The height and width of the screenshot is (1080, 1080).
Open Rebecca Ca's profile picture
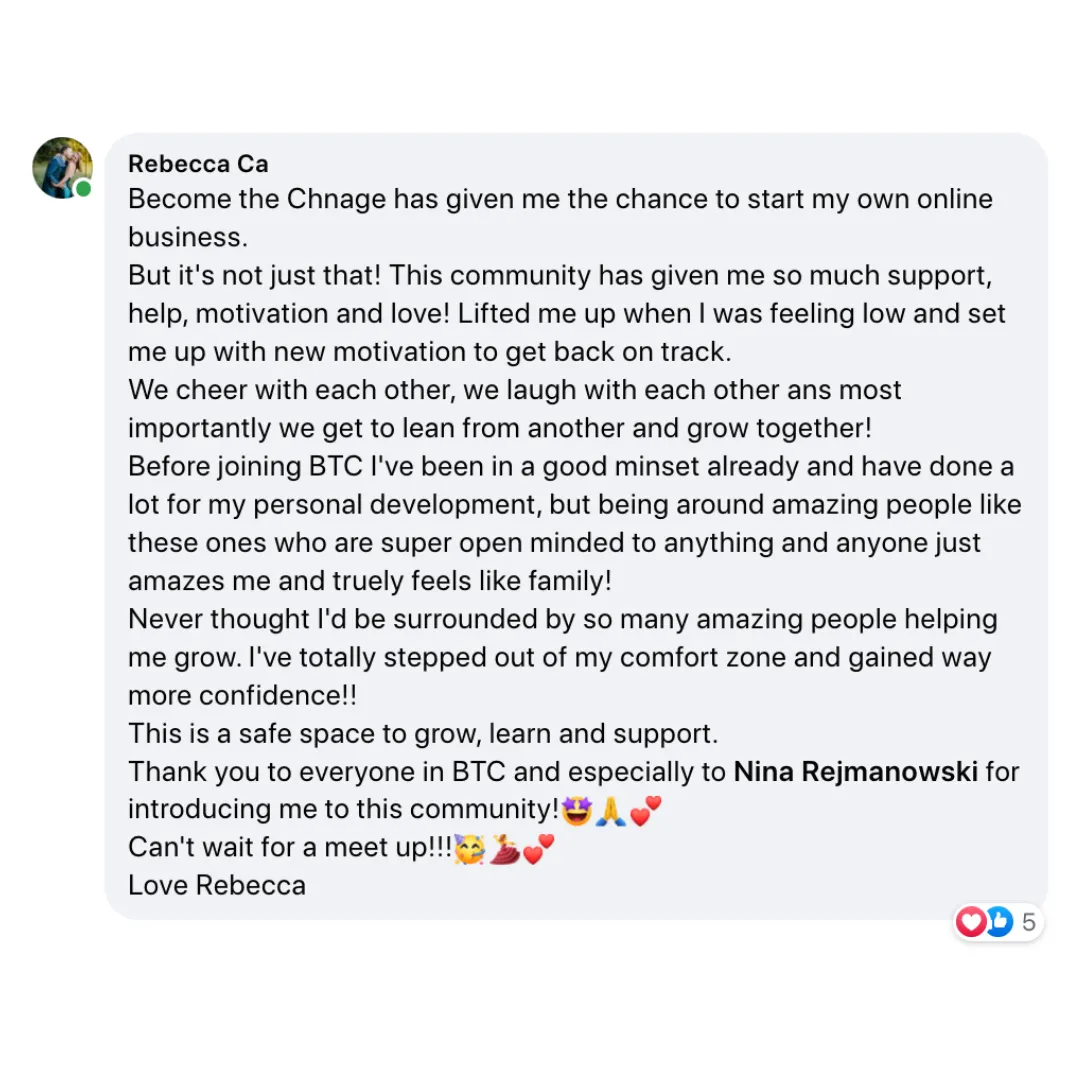click(63, 168)
